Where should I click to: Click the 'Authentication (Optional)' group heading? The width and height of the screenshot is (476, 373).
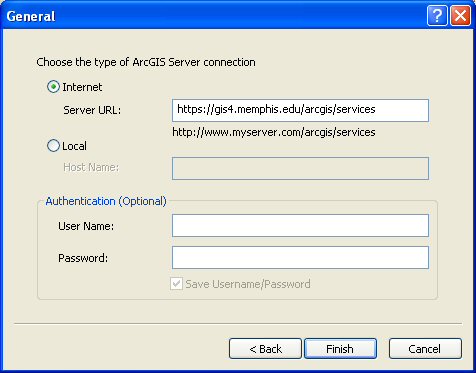coord(106,201)
